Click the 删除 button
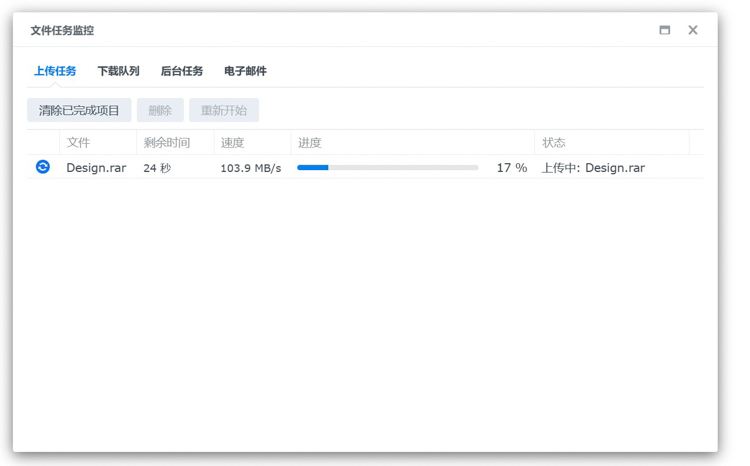The height and width of the screenshot is (466, 750). 160,110
